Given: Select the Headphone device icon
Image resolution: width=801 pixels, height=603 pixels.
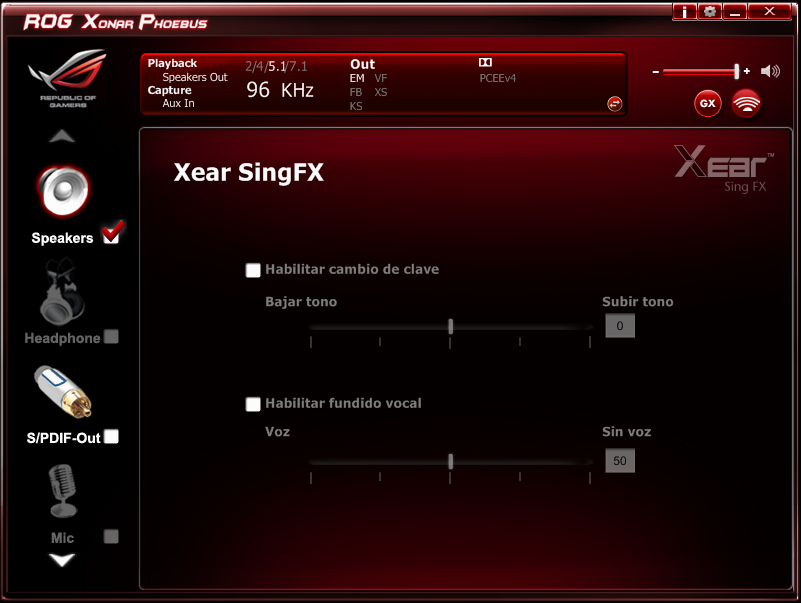Looking at the screenshot, I should (62, 292).
